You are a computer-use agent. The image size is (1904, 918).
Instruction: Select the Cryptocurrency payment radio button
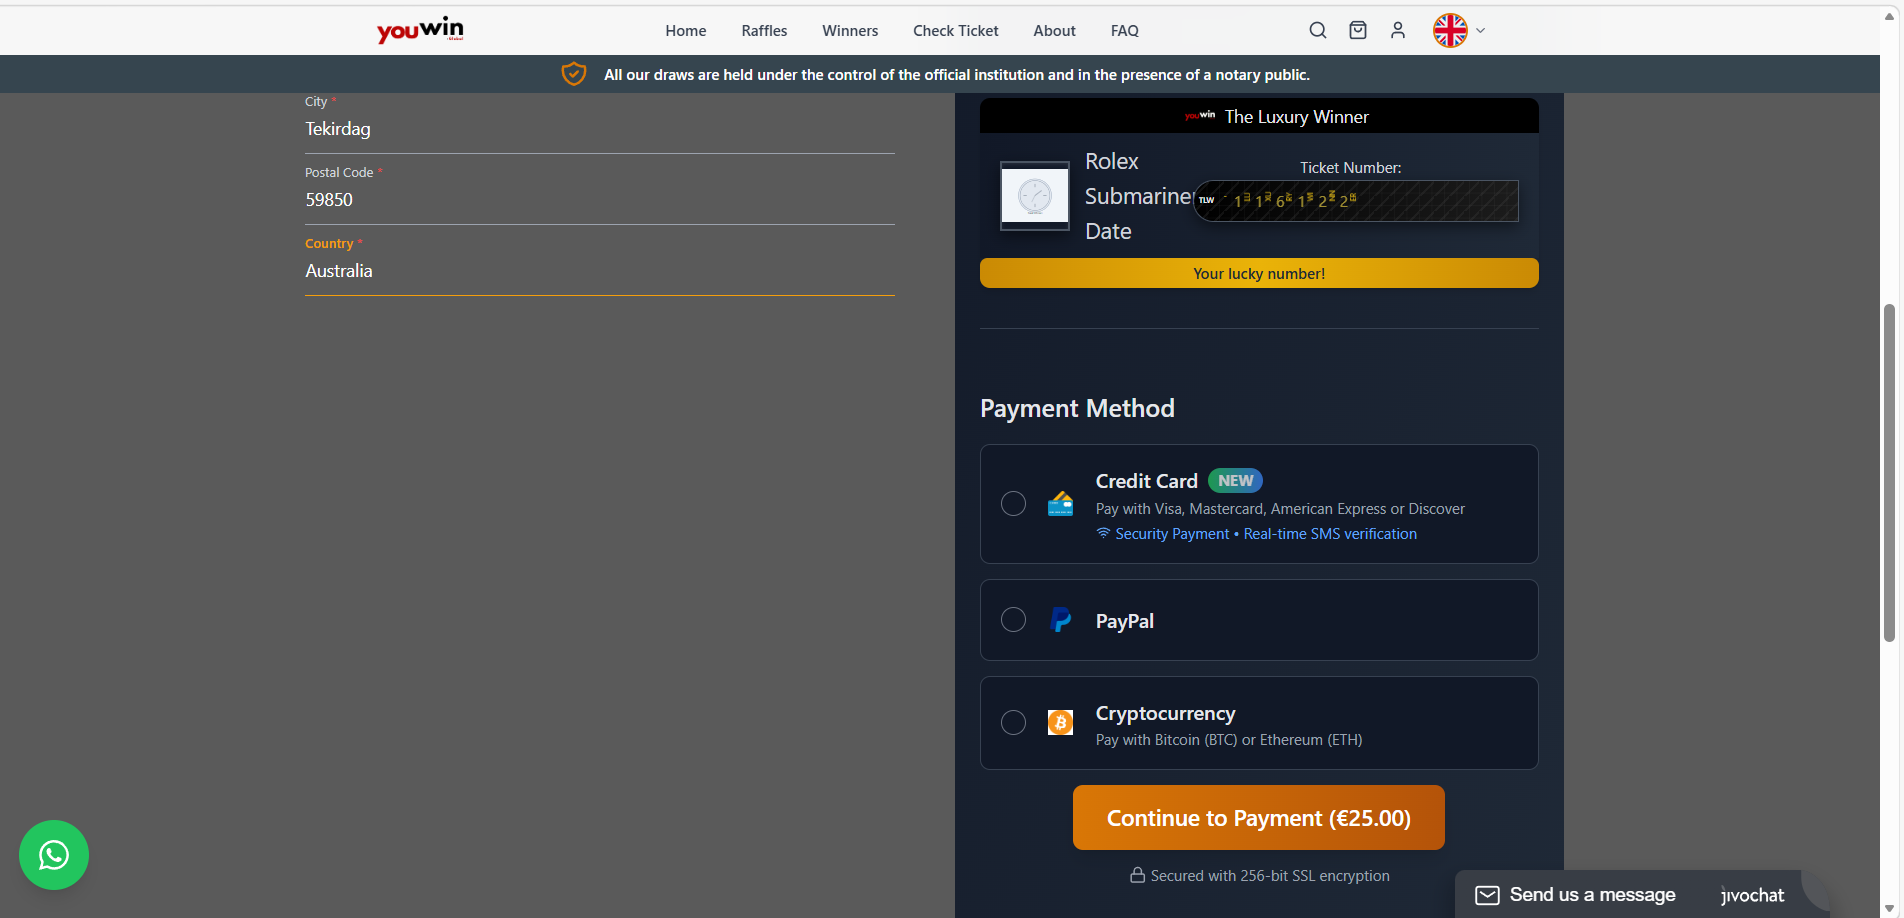coord(1013,722)
